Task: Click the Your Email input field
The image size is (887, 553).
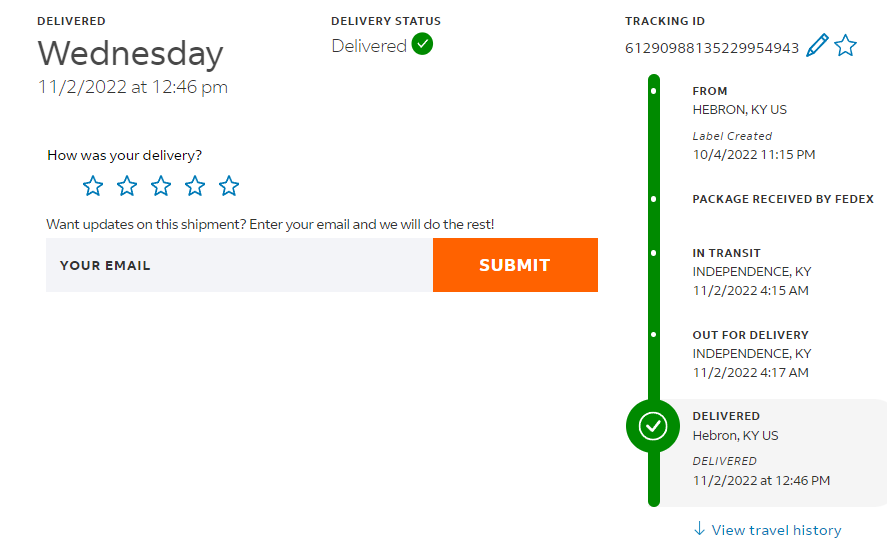Action: [x=239, y=265]
